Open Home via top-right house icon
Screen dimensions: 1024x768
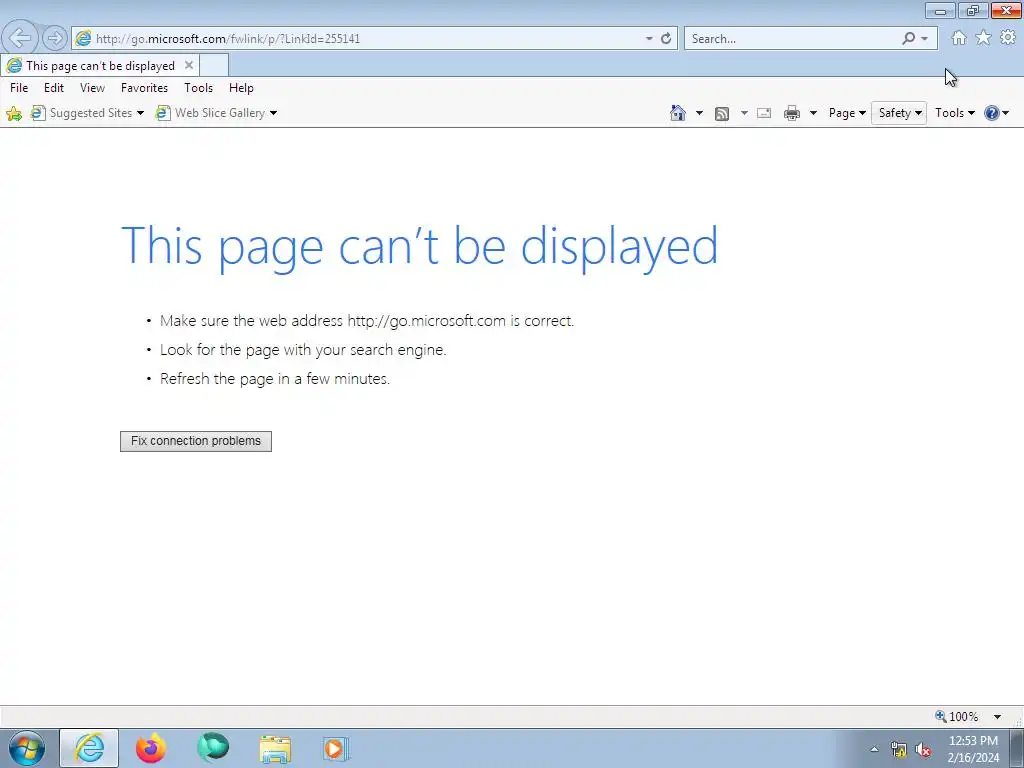[x=959, y=38]
